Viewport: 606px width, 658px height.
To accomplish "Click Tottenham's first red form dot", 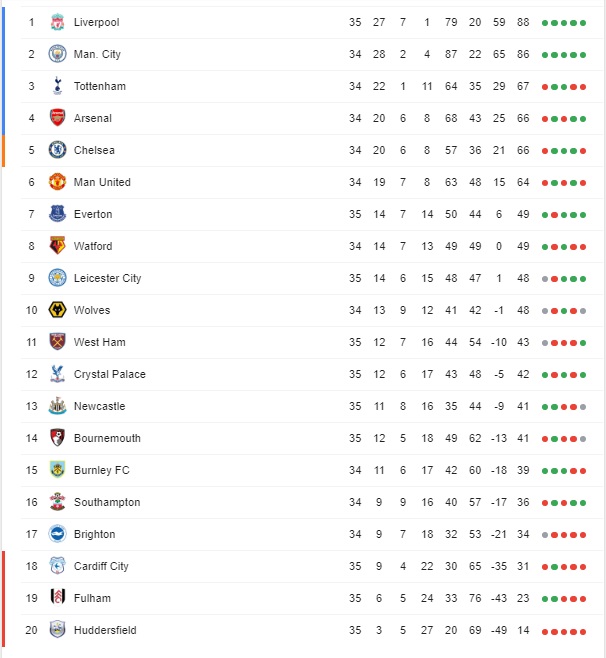I will [x=545, y=87].
